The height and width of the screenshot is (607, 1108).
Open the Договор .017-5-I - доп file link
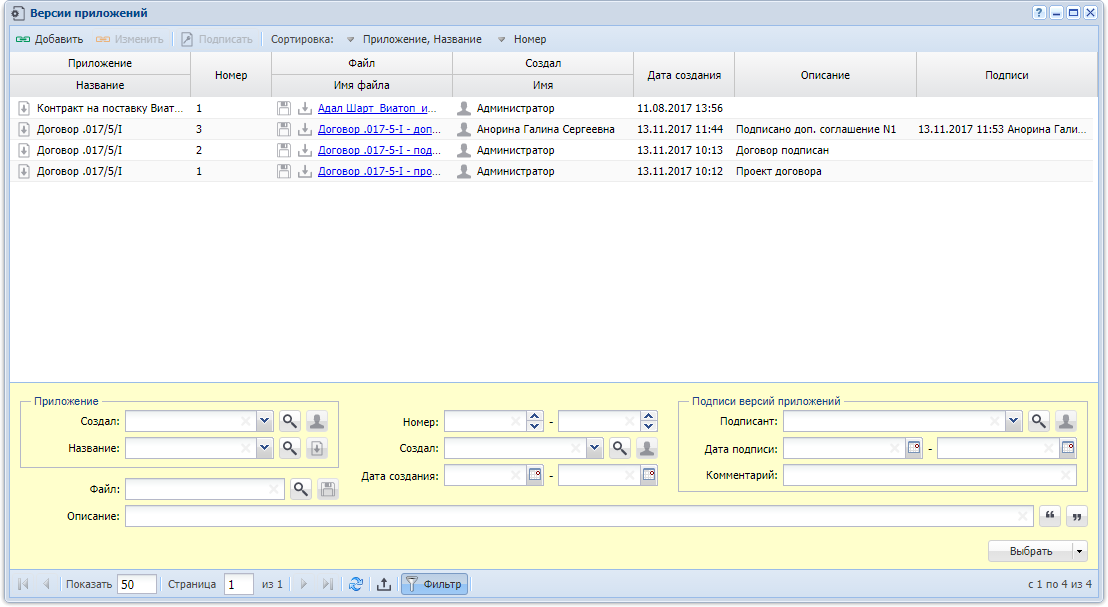(379, 129)
